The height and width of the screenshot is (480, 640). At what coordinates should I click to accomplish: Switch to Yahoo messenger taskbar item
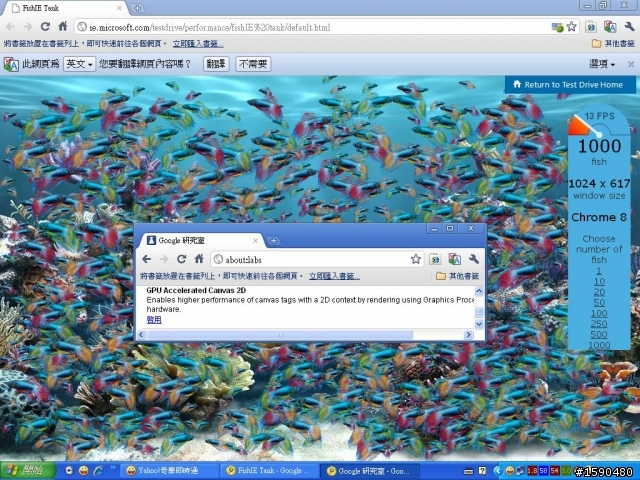pyautogui.click(x=171, y=471)
